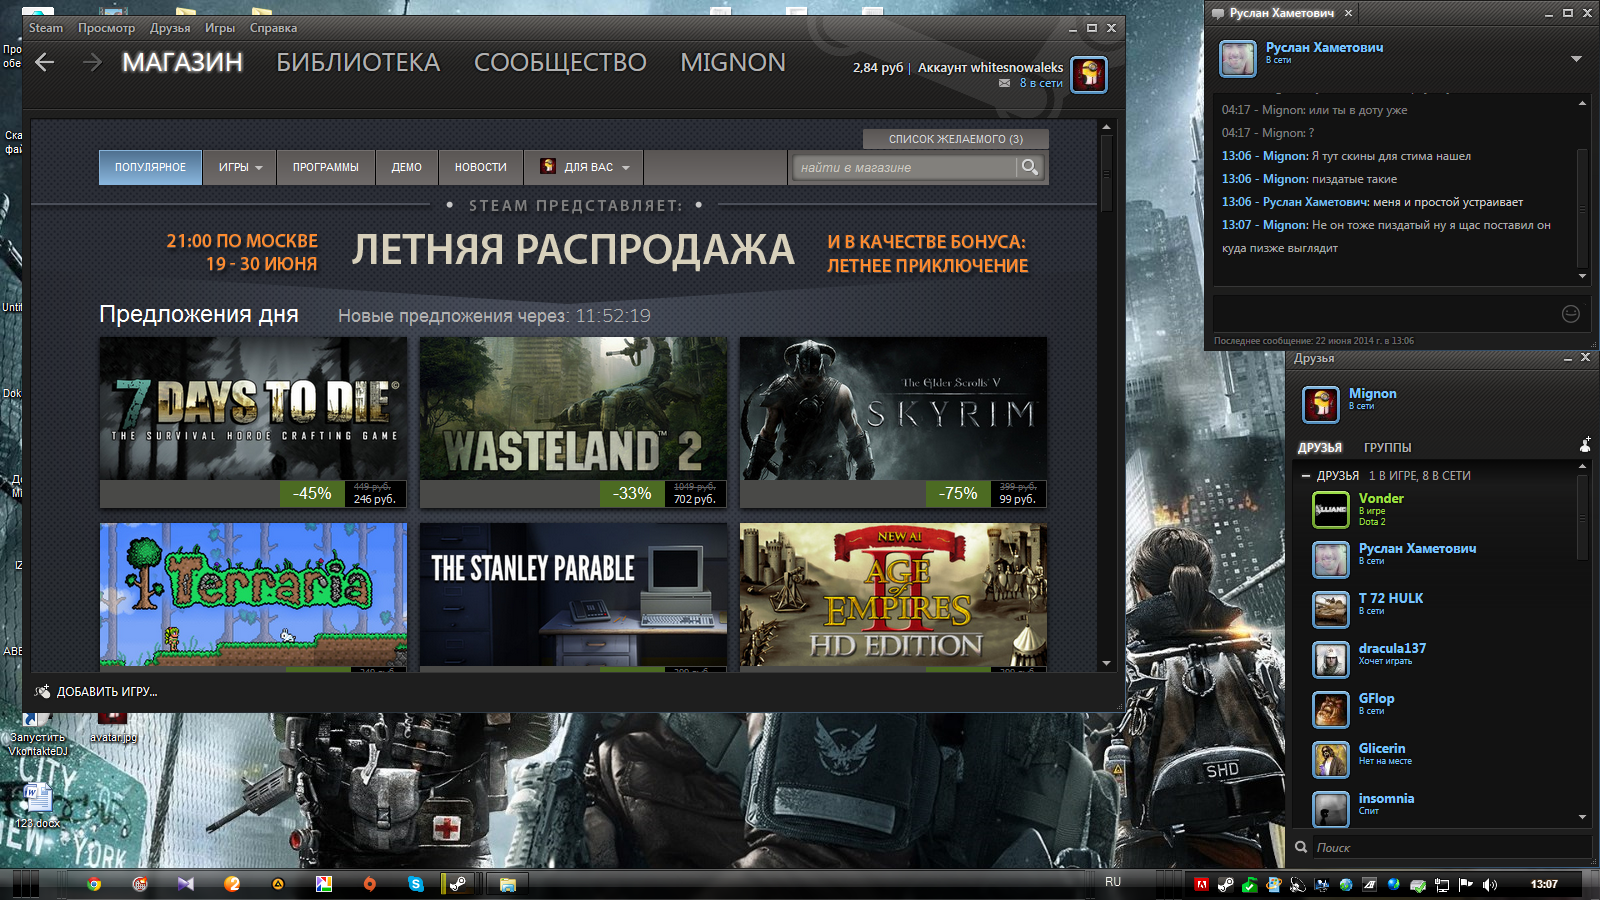Viewport: 1600px width, 900px height.
Task: Click Mignon's avatar in the Friends window
Action: 1321,405
